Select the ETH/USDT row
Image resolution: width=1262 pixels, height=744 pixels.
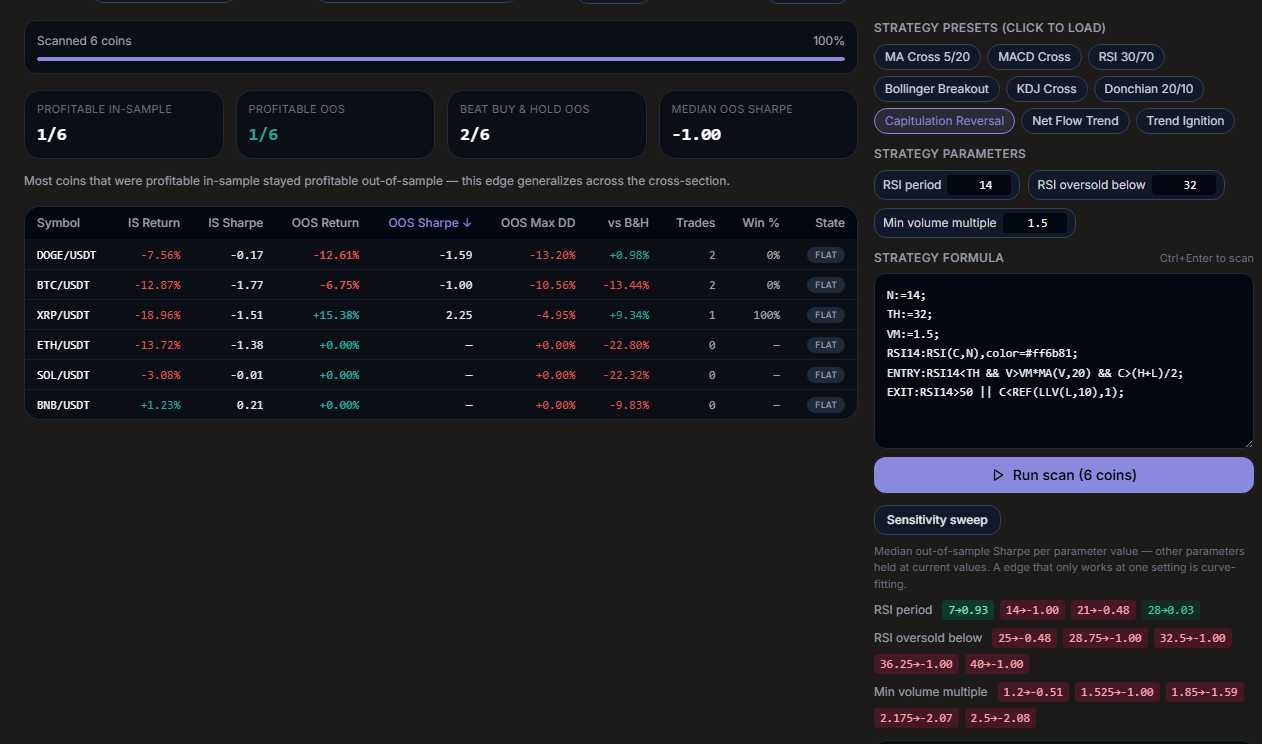(x=441, y=345)
